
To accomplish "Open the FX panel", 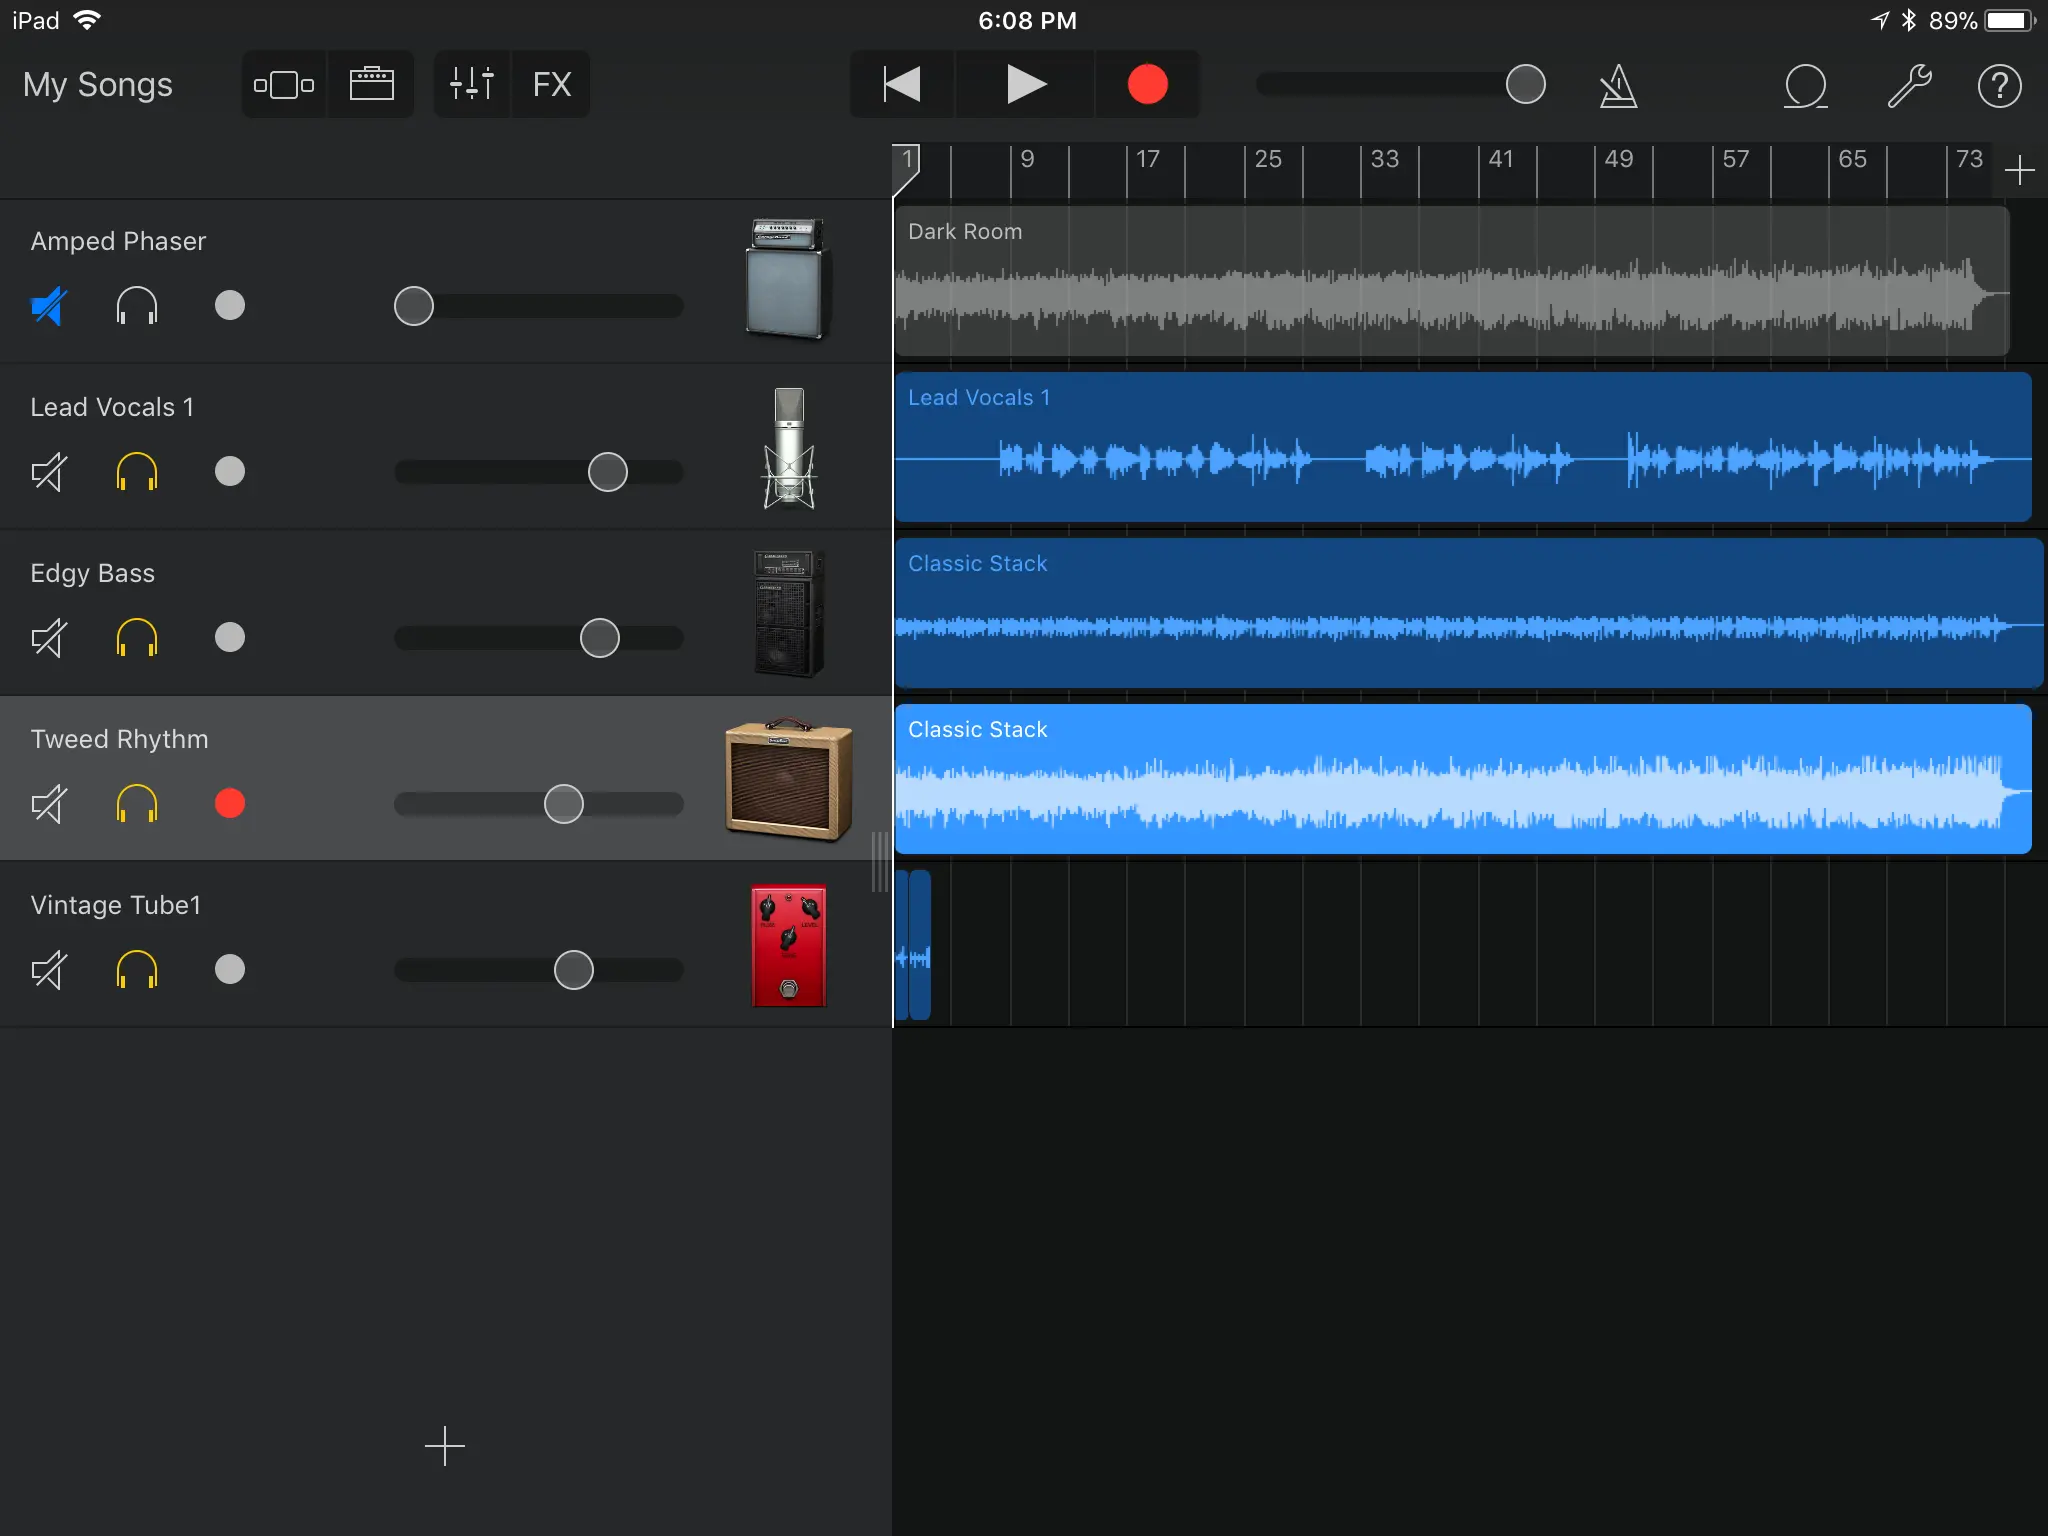I will (x=551, y=84).
